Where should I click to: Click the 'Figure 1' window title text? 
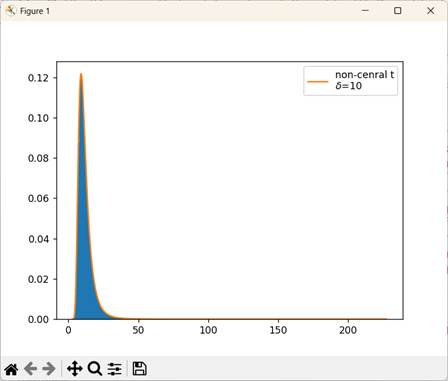35,11
